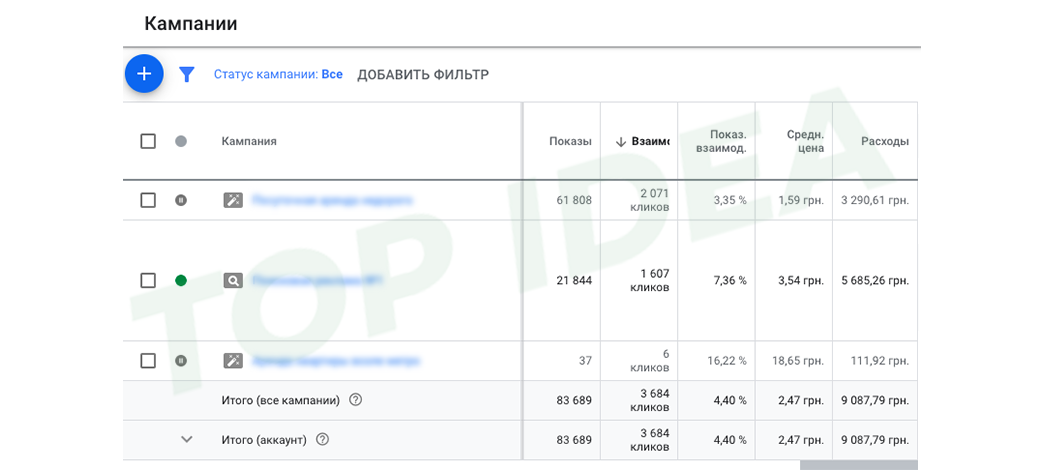Click search campaign magnifier icon in second row
This screenshot has width=1043, height=470.
(233, 281)
